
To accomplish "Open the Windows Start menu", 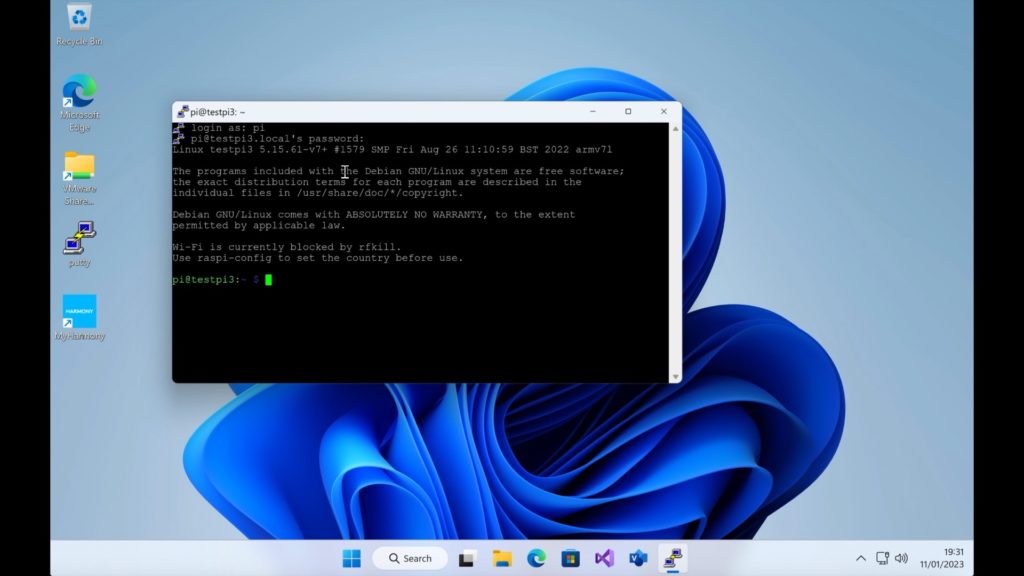I will click(351, 558).
